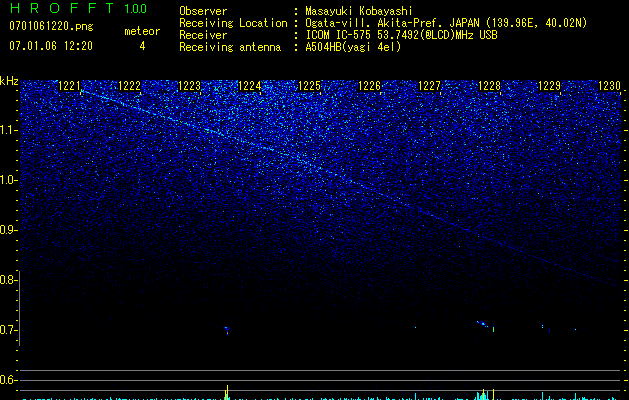Screen dimensions: 629x400
Task: Click the HROFFT 1.0.0 title text
Action: tap(78, 8)
